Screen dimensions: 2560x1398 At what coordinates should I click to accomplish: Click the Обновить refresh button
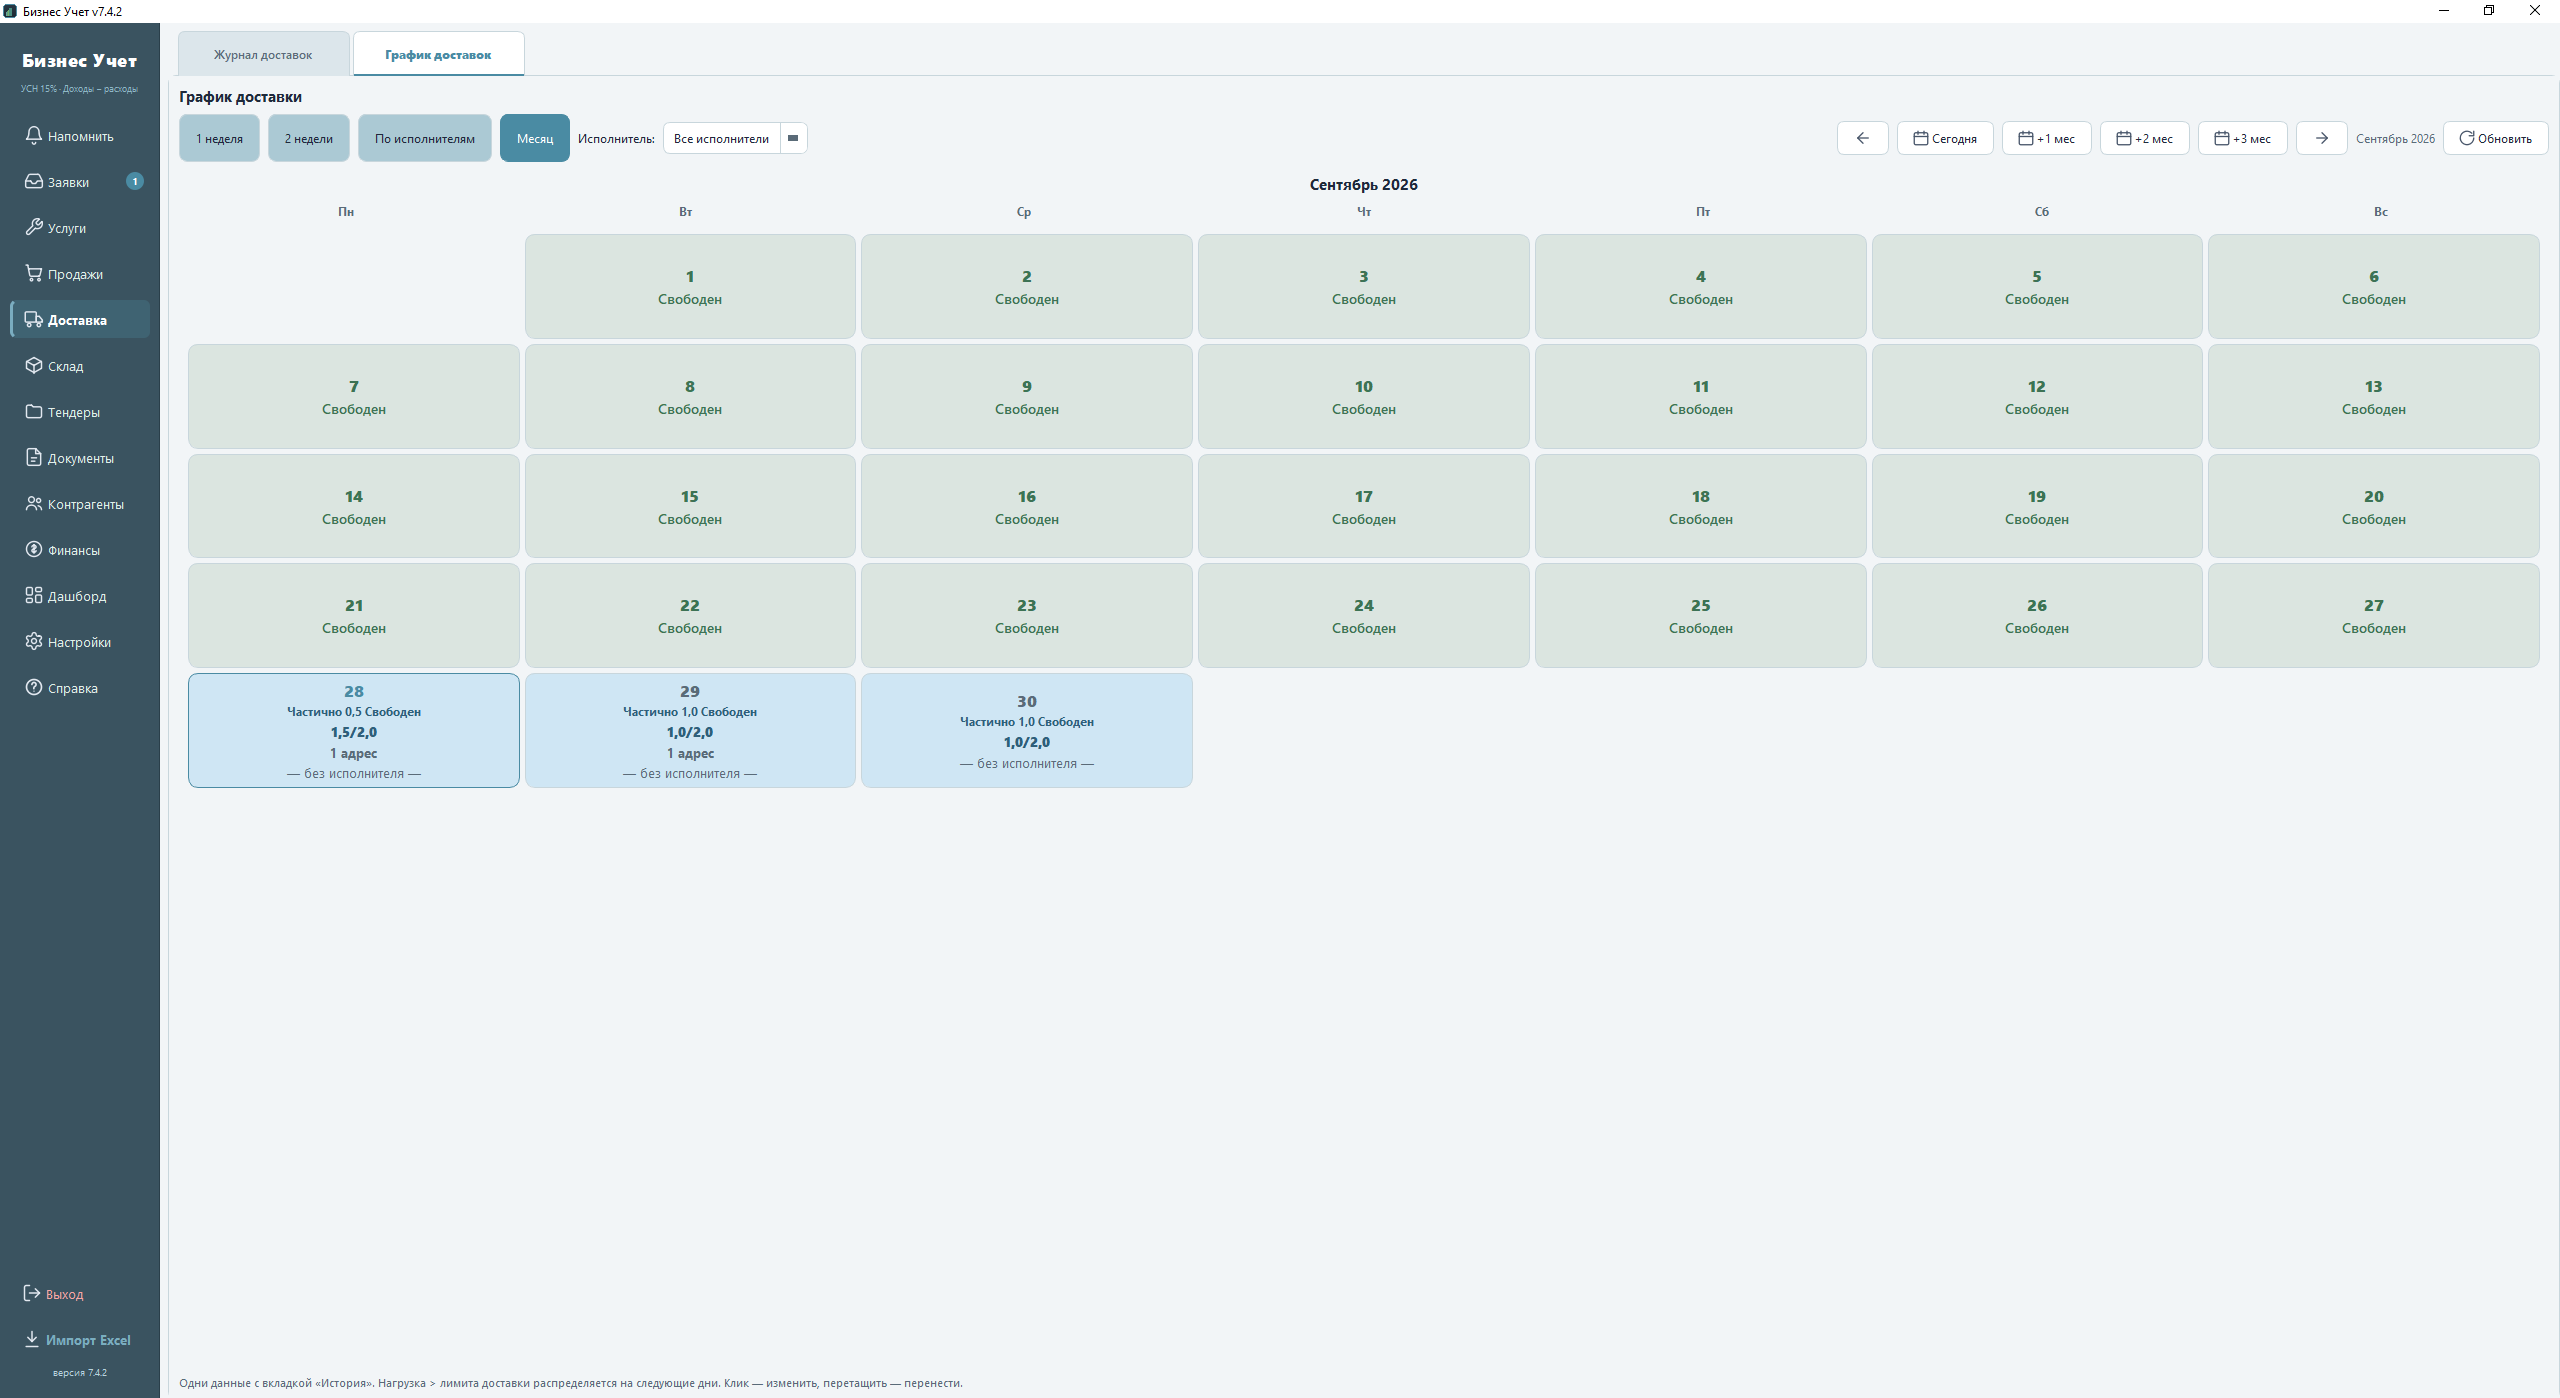[x=2495, y=138]
